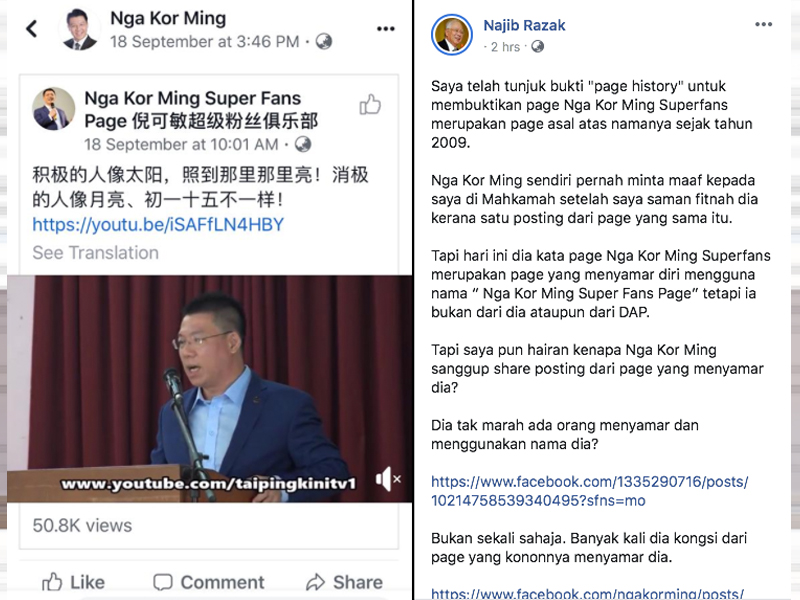Open the Super Fans Page avatar

[x=53, y=108]
